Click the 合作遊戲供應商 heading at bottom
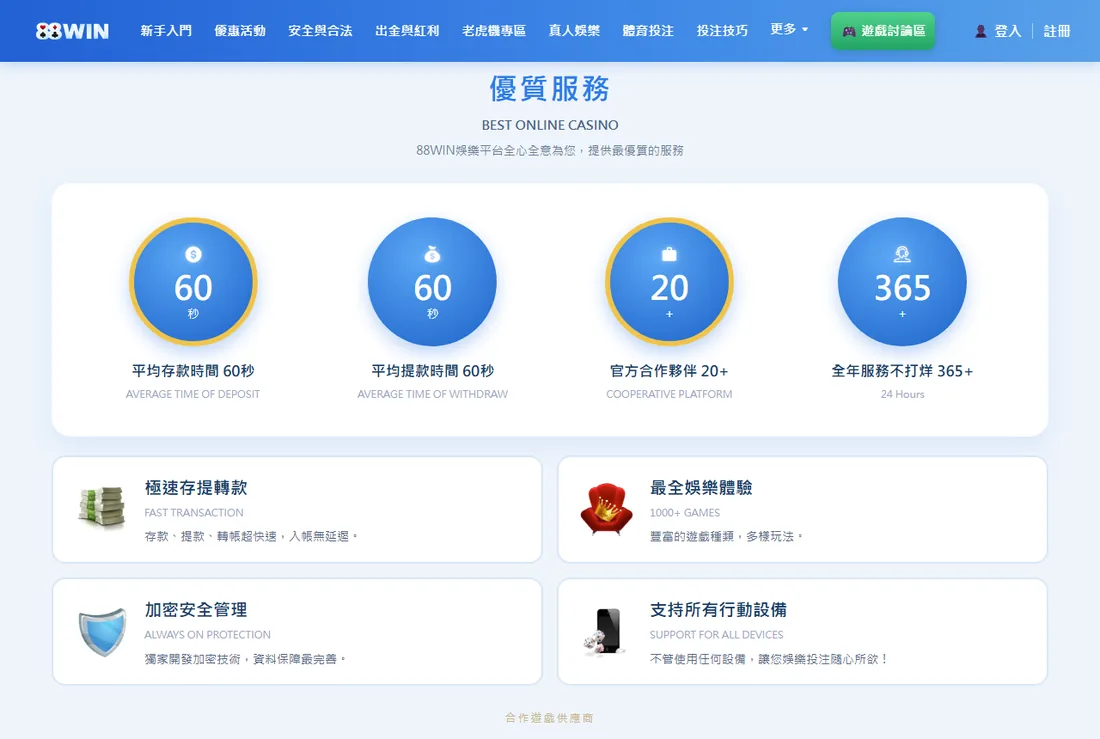The height and width of the screenshot is (739, 1100). coord(549,717)
